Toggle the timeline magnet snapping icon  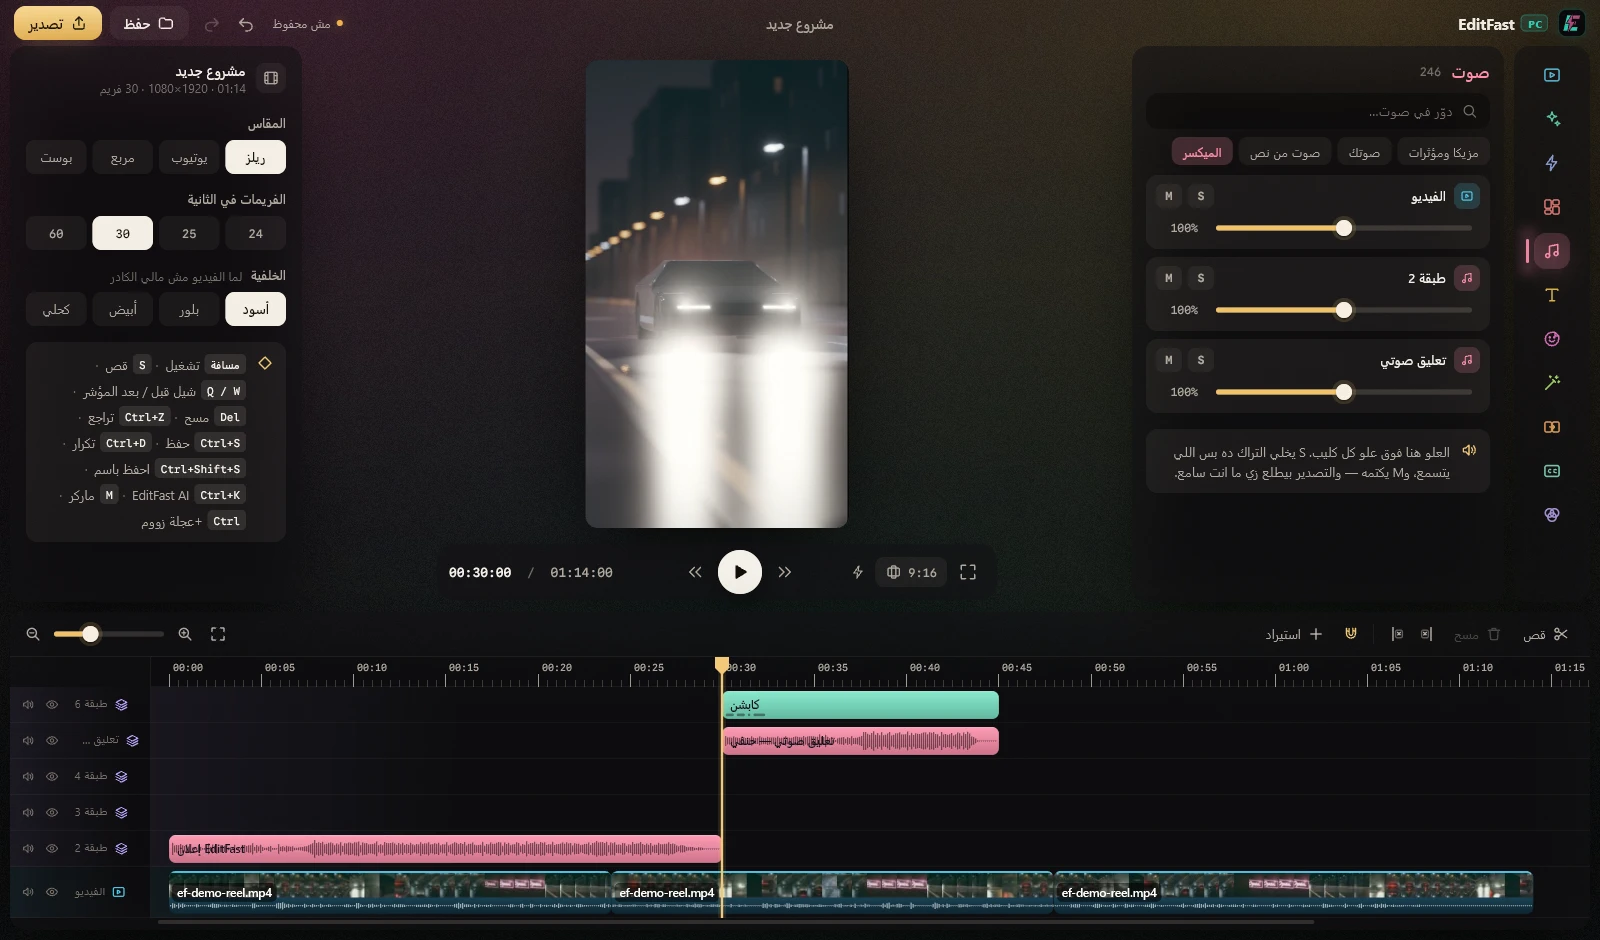coord(1351,634)
